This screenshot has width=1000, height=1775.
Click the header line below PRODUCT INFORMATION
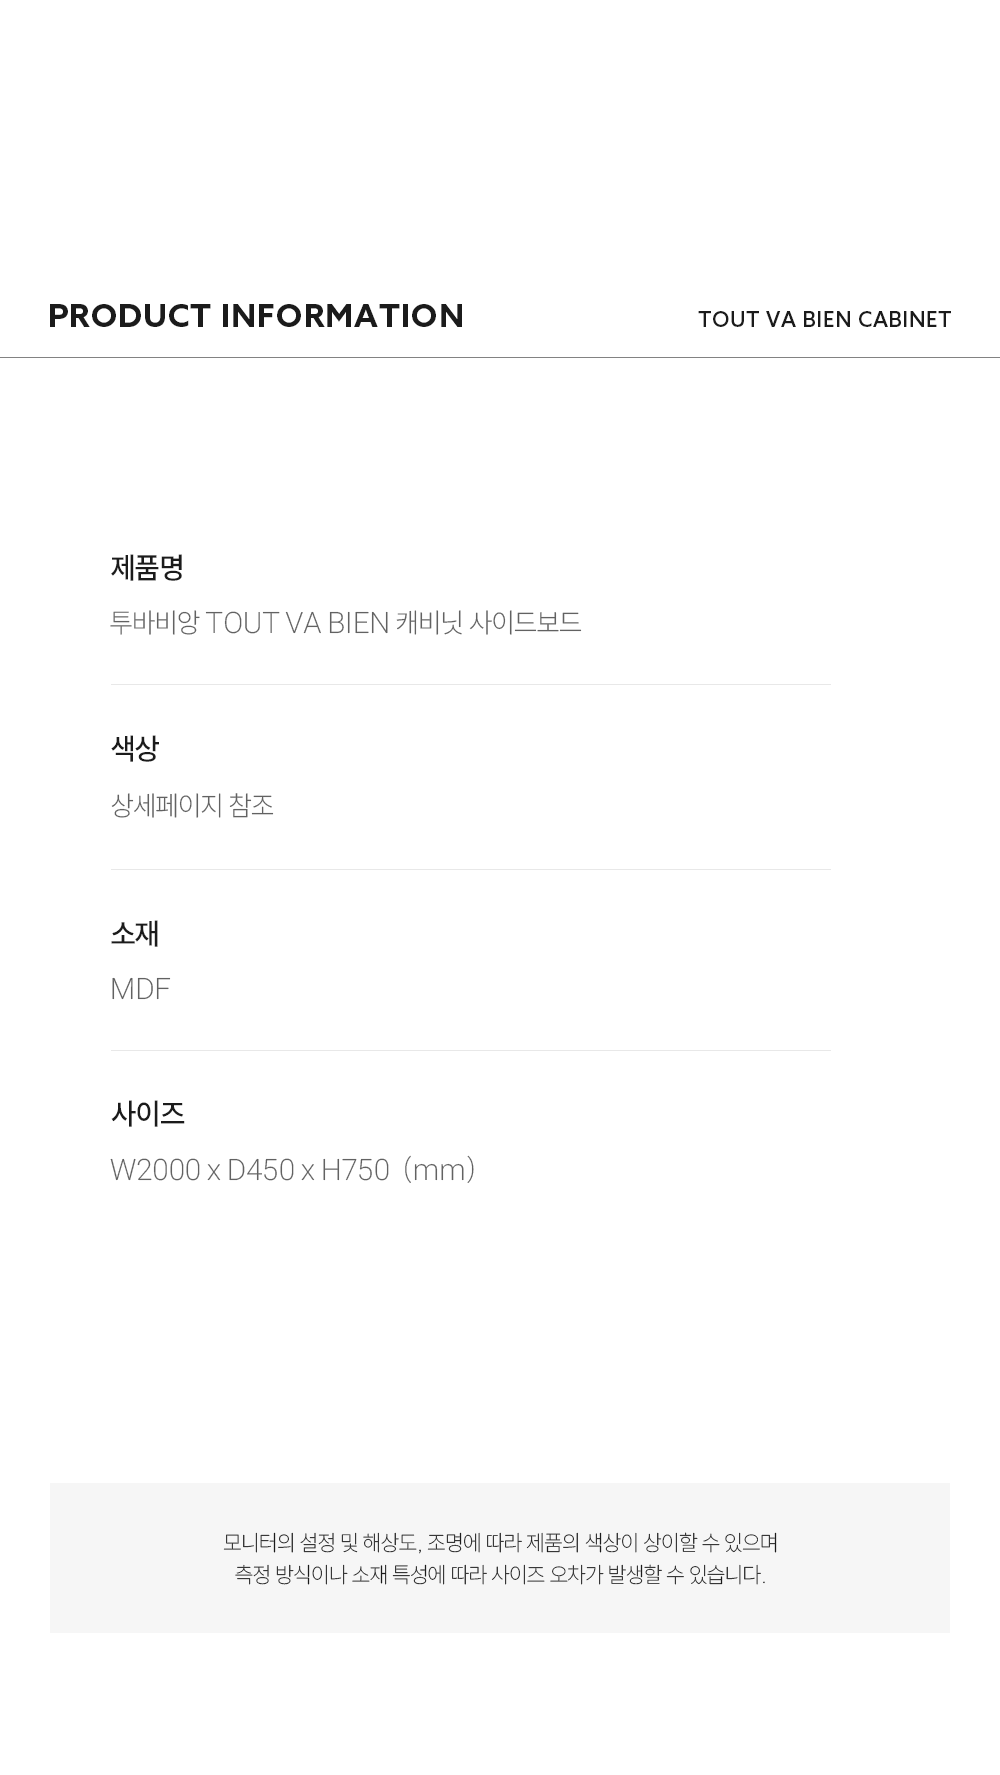coord(500,357)
